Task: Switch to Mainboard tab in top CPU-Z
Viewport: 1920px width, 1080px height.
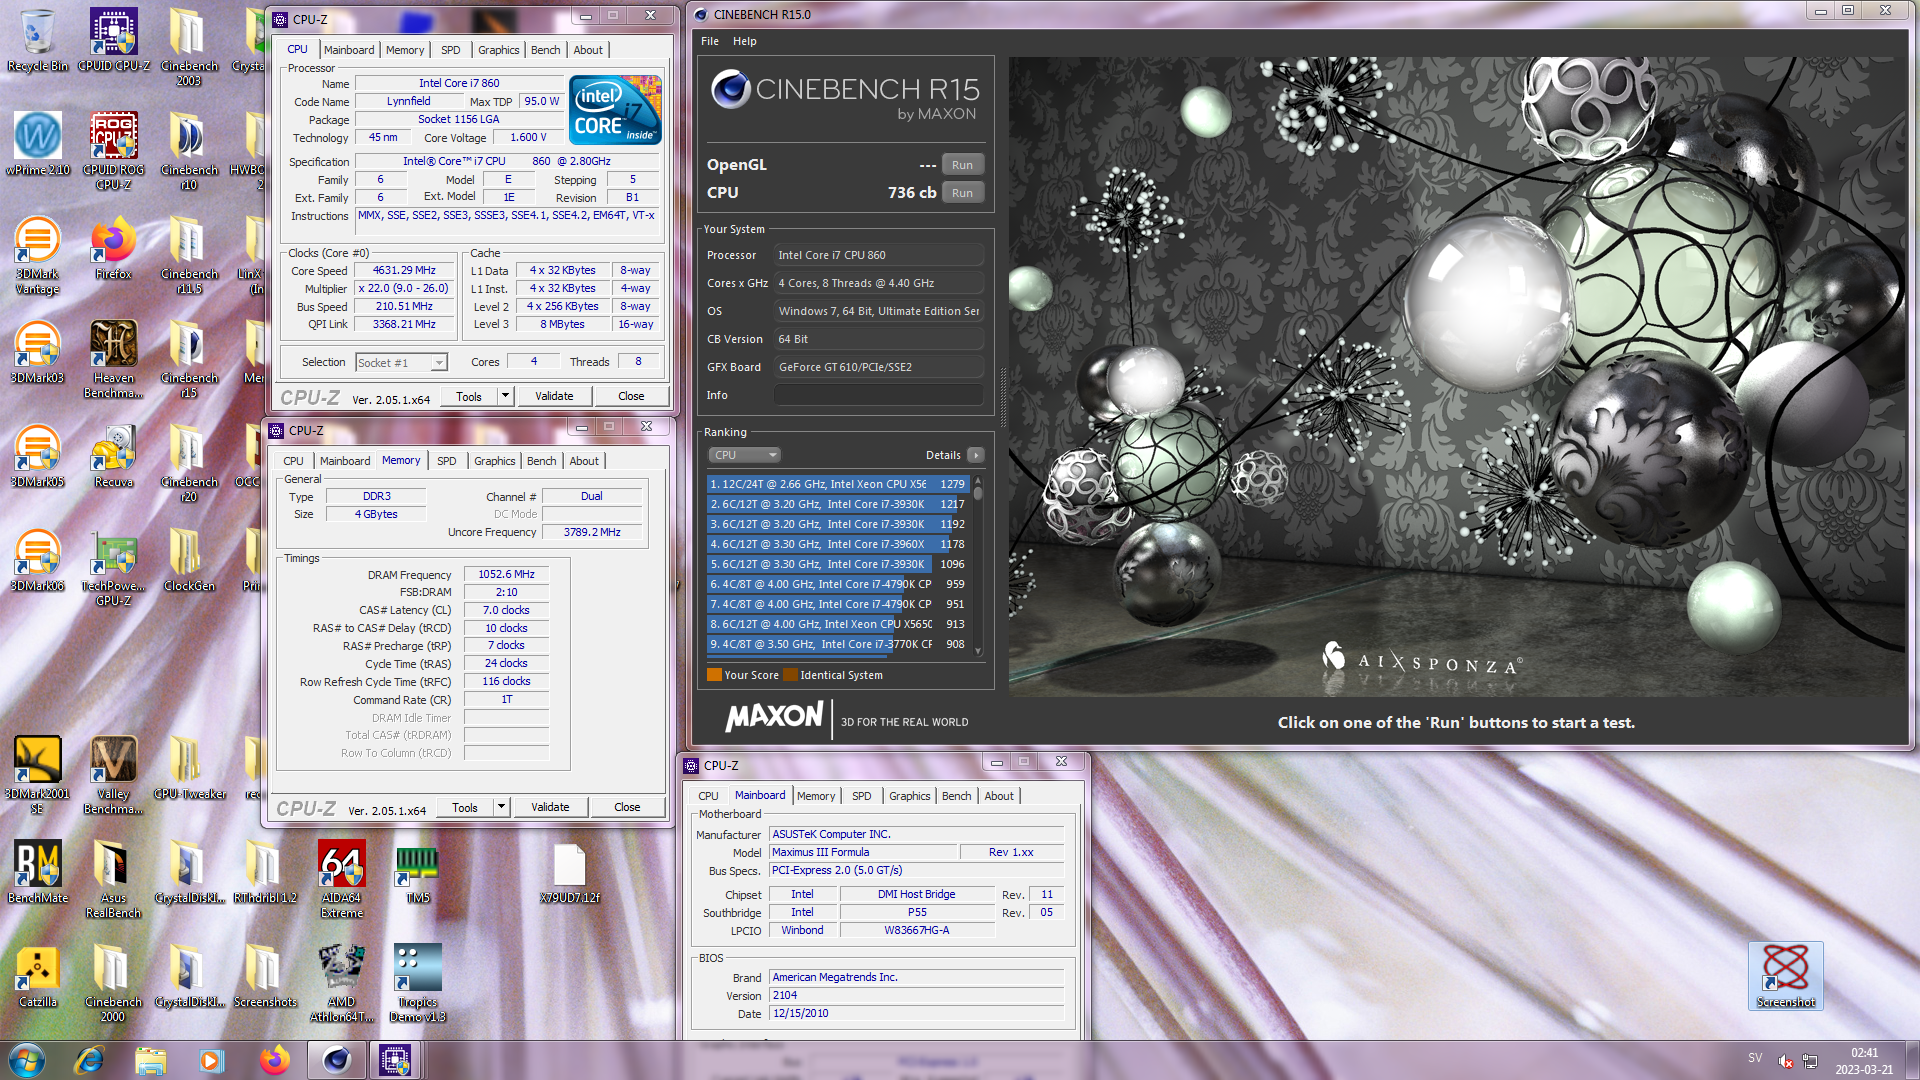Action: tap(349, 50)
